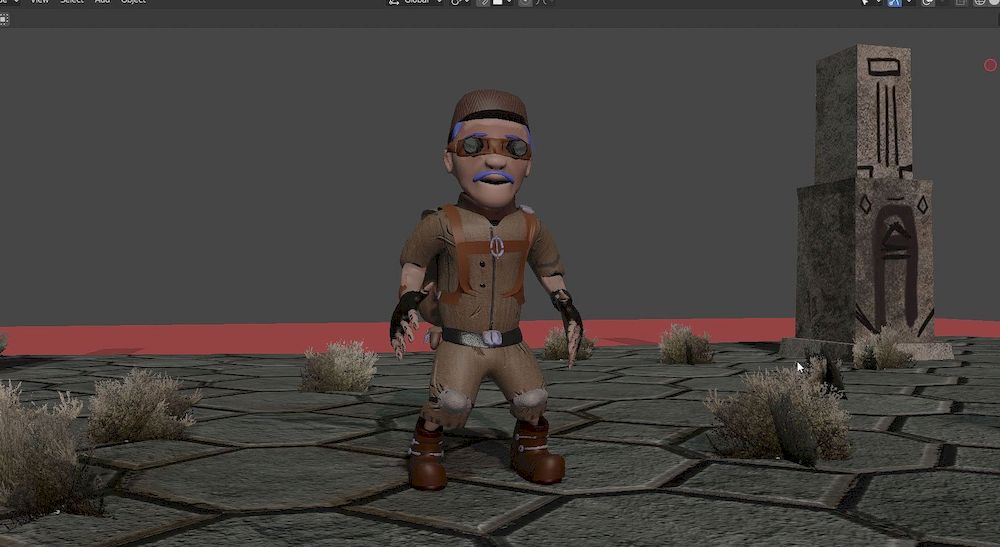
Task: Toggle the snap magnet
Action: pyautogui.click(x=483, y=2)
